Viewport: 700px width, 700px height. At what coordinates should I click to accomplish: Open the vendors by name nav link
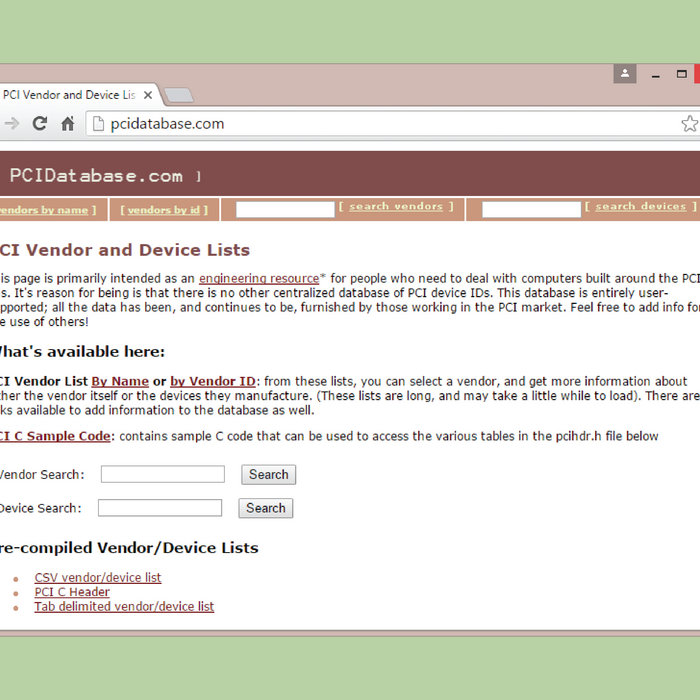pos(45,210)
